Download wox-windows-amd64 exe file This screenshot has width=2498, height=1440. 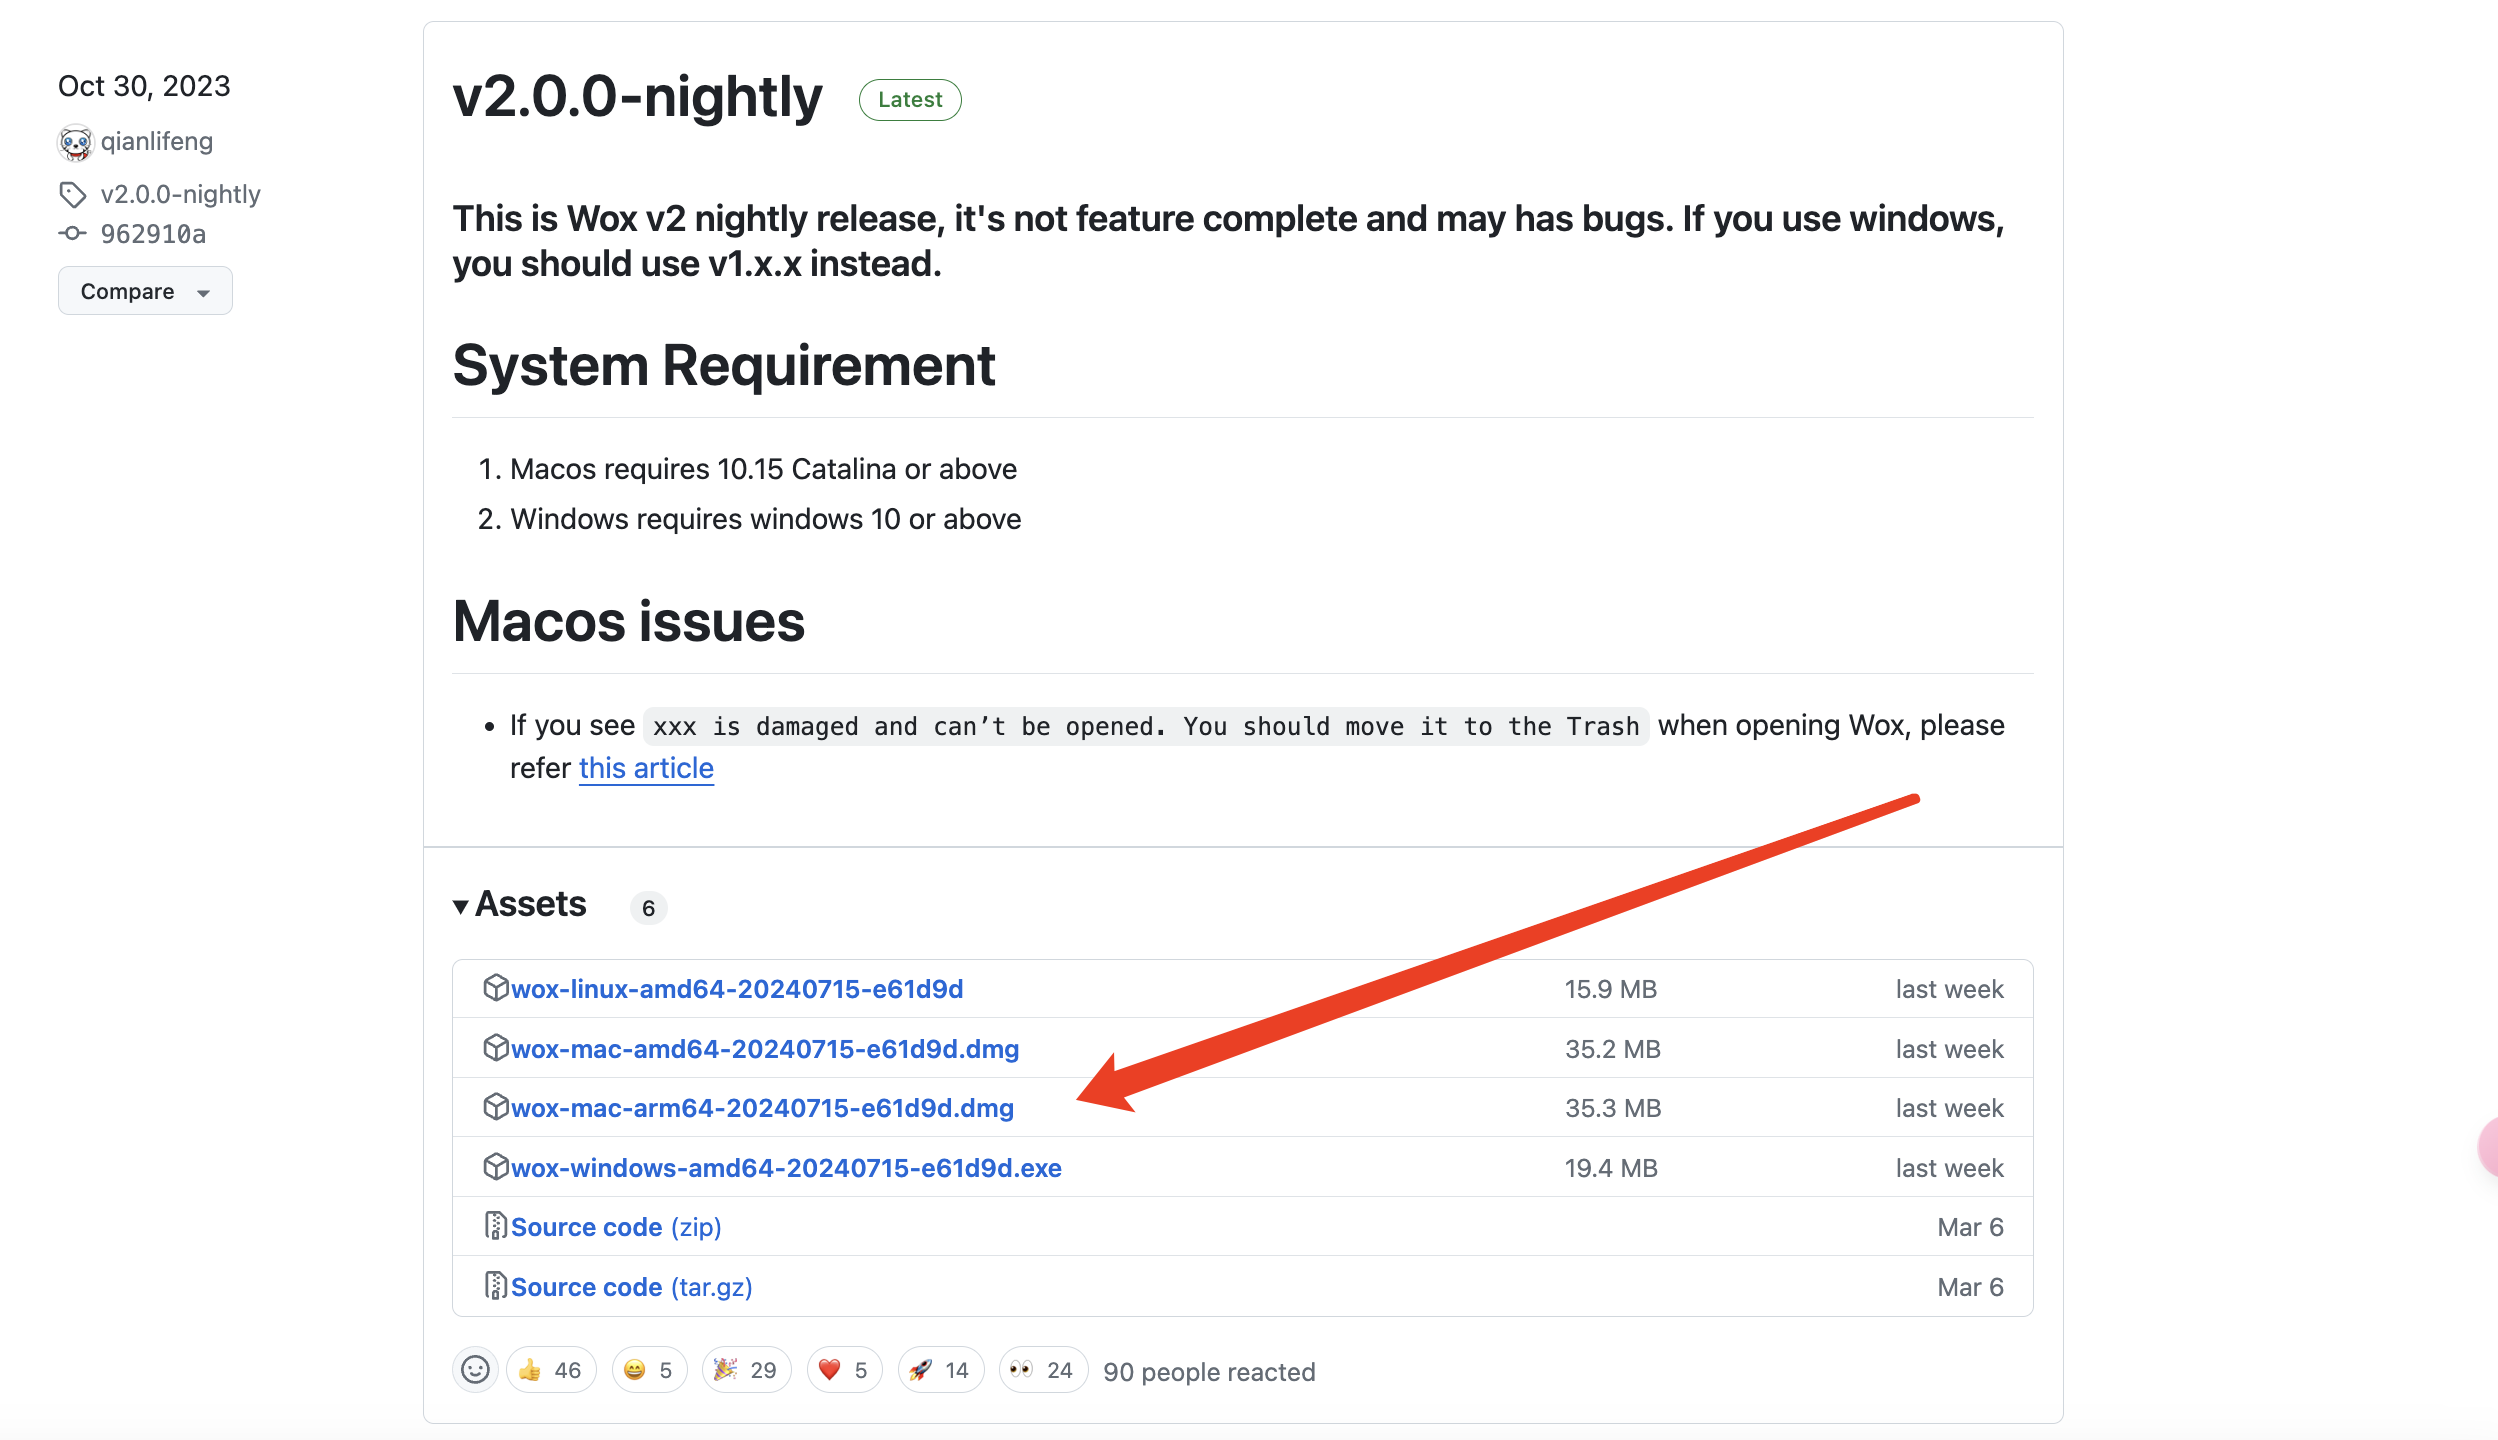(x=786, y=1168)
